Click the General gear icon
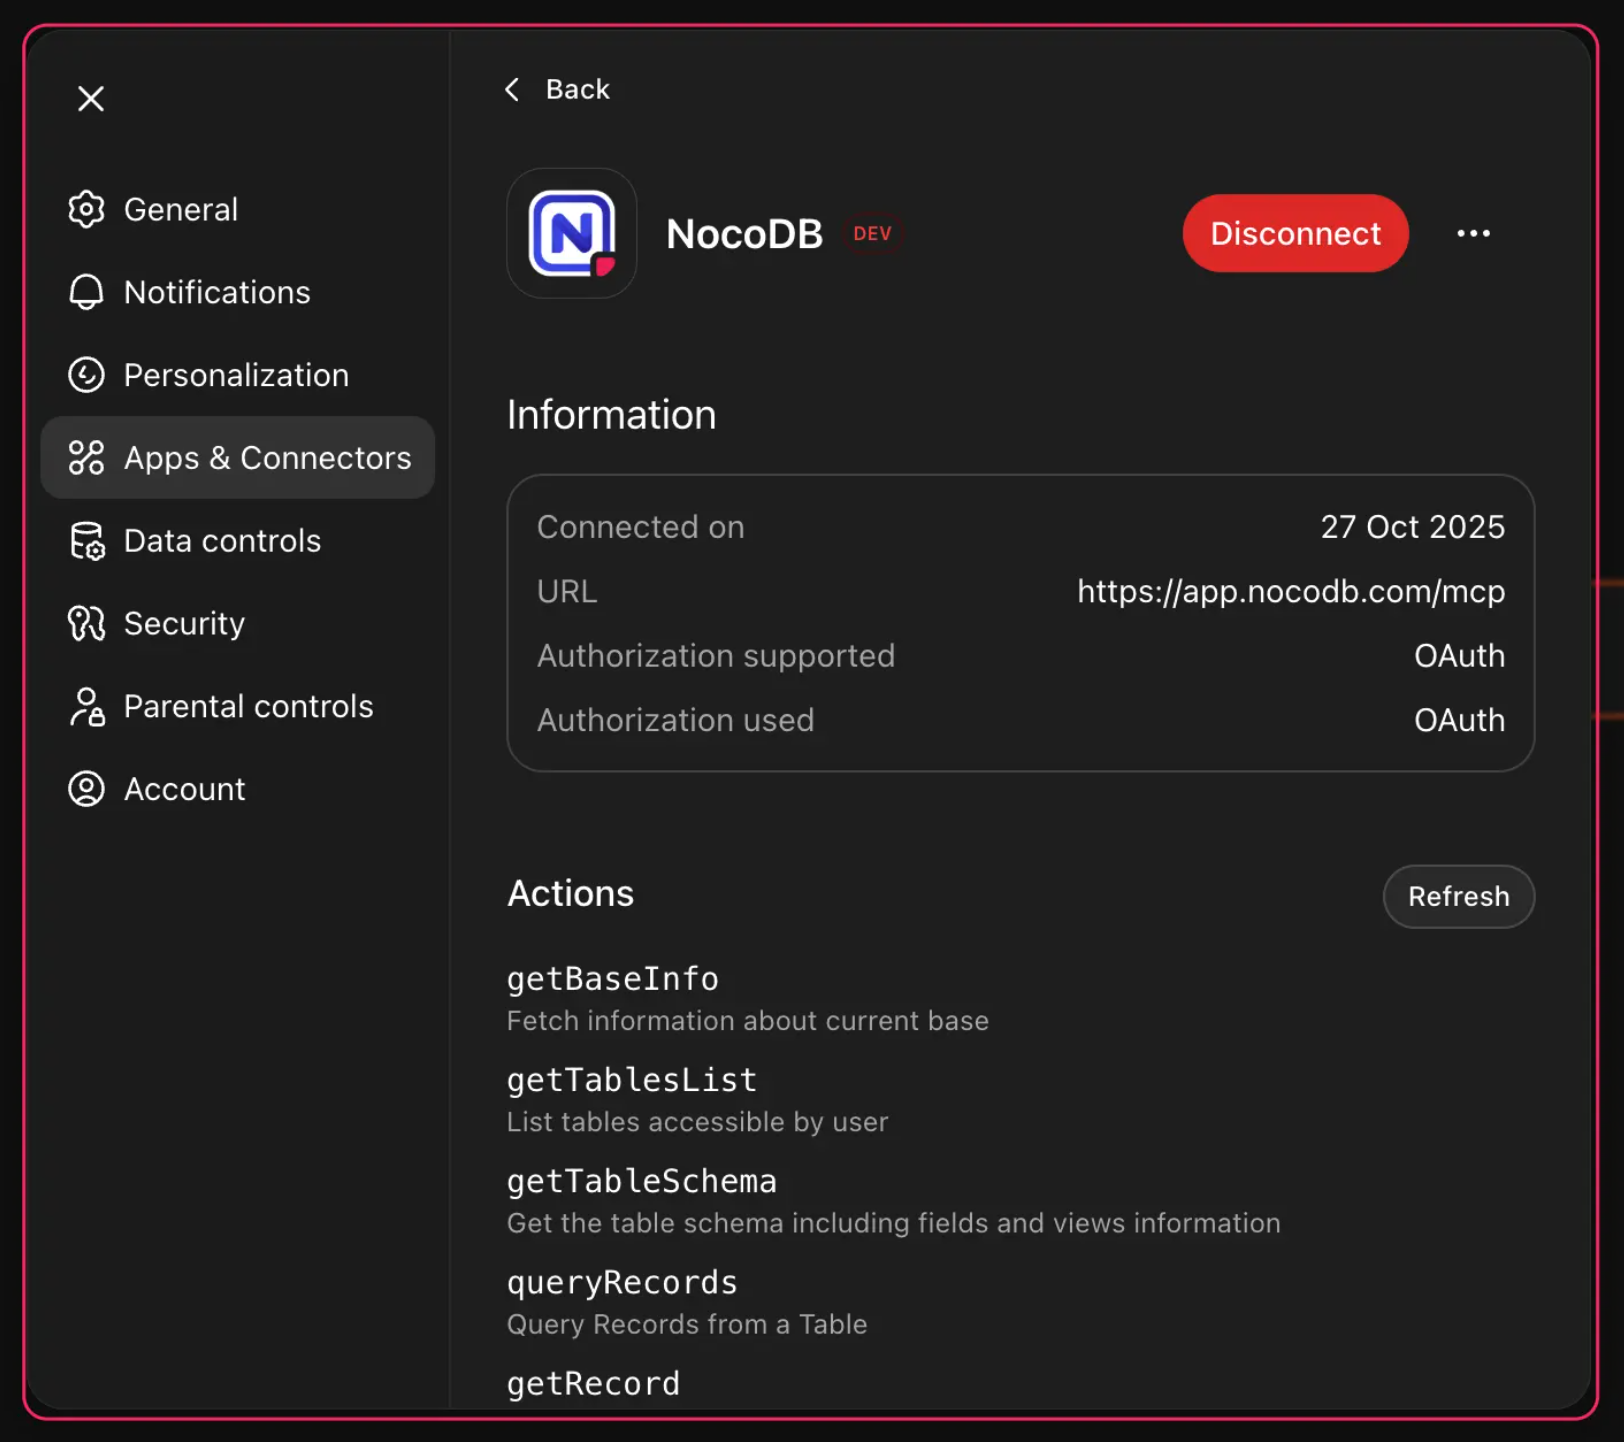Image resolution: width=1624 pixels, height=1442 pixels. 86,209
